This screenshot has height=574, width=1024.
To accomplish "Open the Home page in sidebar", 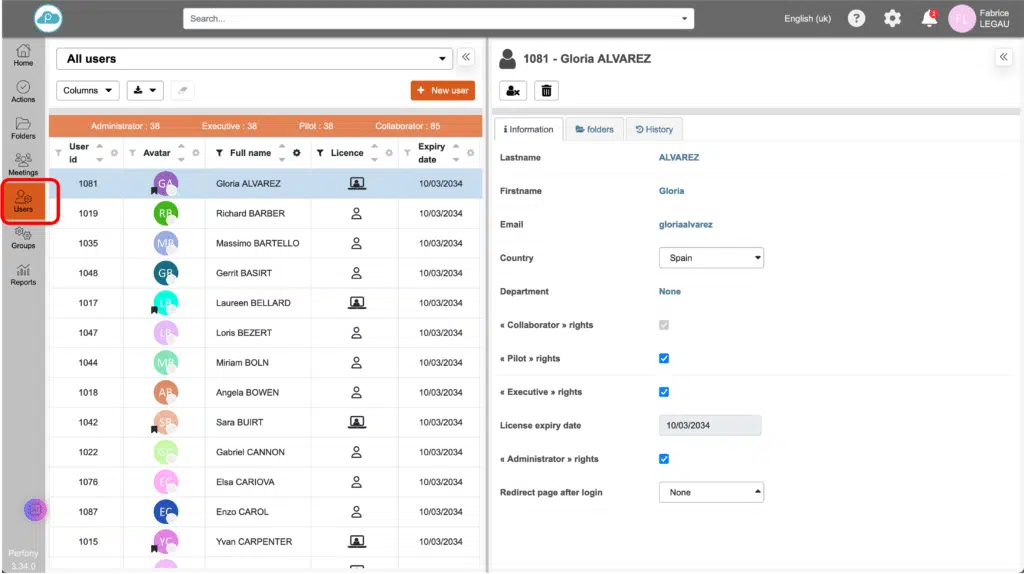I will [x=23, y=56].
